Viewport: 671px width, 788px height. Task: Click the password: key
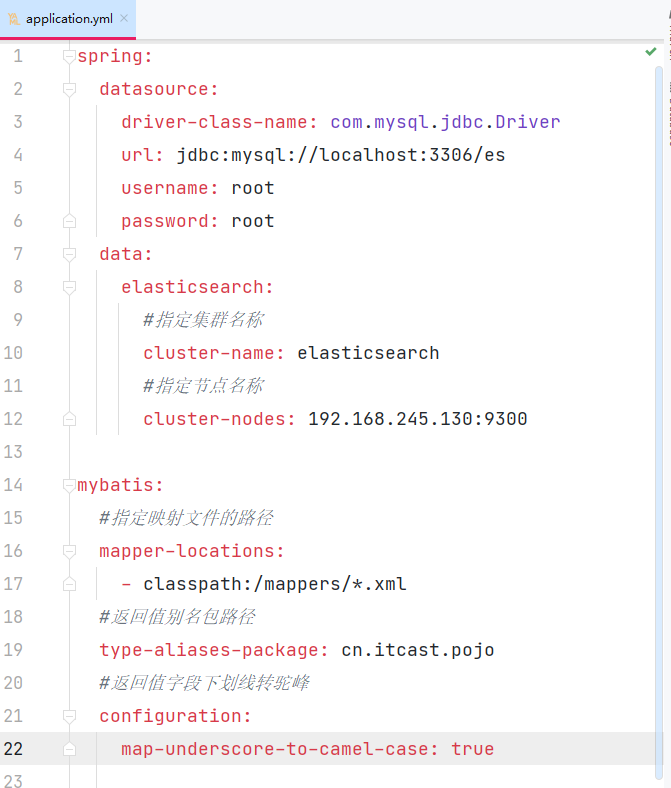(x=170, y=222)
